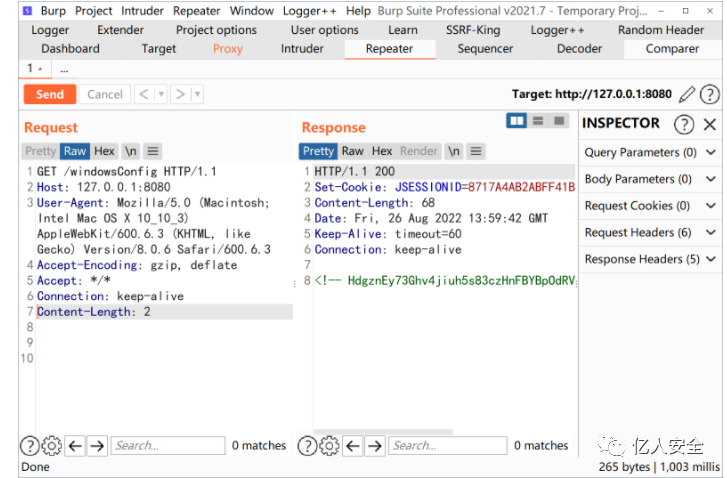
Task: Go to previous Request search match
Action: coord(75,446)
